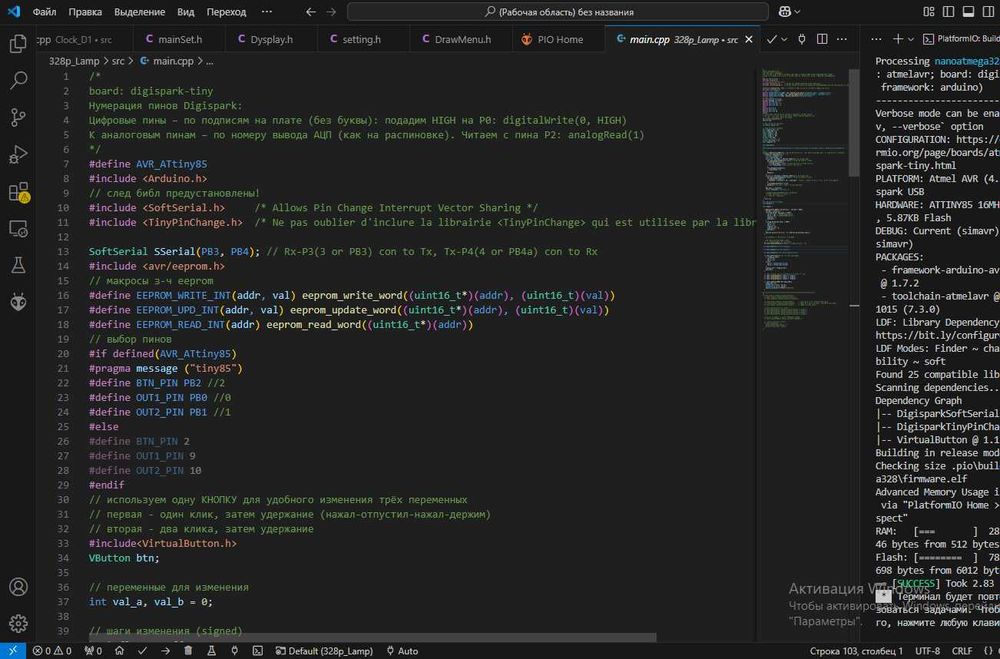Open the Search view in activity bar
The width and height of the screenshot is (1000, 659).
click(18, 80)
